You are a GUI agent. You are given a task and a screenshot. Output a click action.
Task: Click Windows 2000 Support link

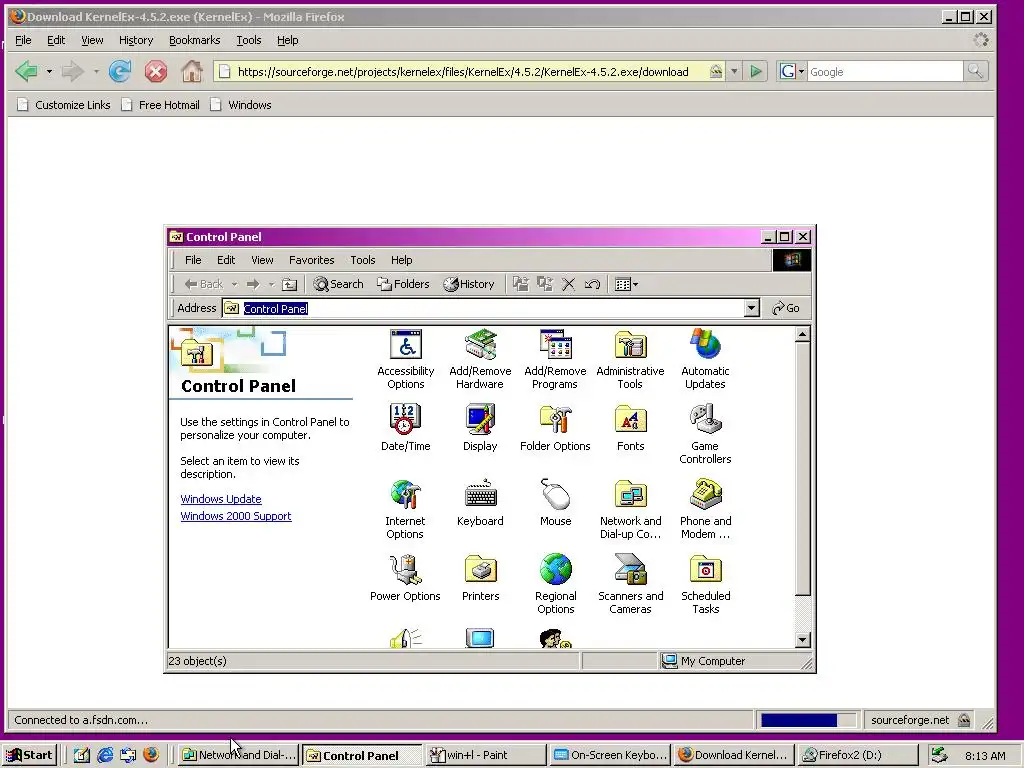[x=236, y=516]
